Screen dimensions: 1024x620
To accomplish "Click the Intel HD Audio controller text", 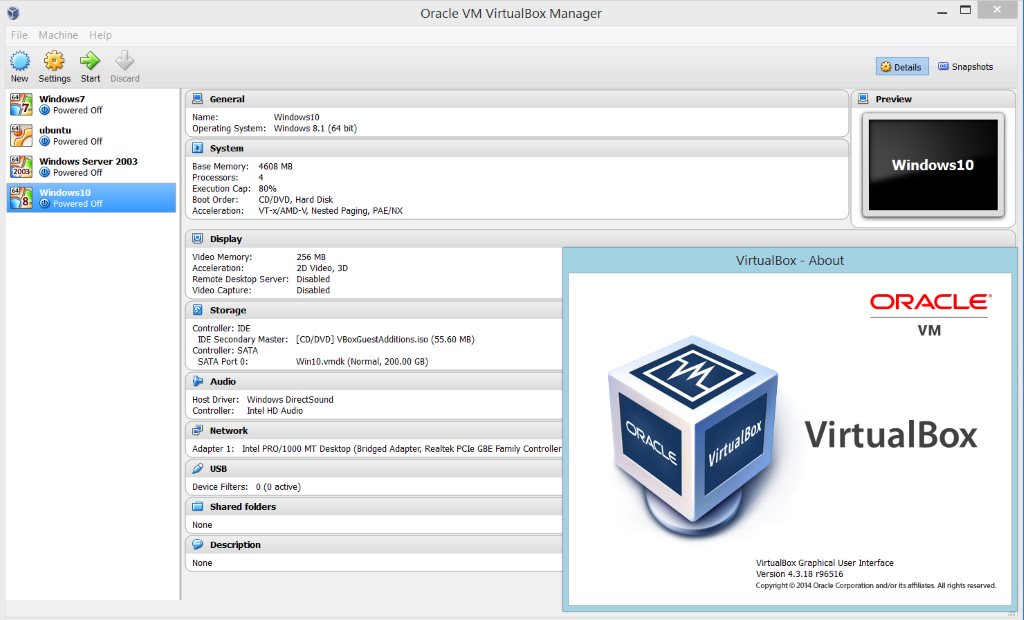I will [274, 410].
